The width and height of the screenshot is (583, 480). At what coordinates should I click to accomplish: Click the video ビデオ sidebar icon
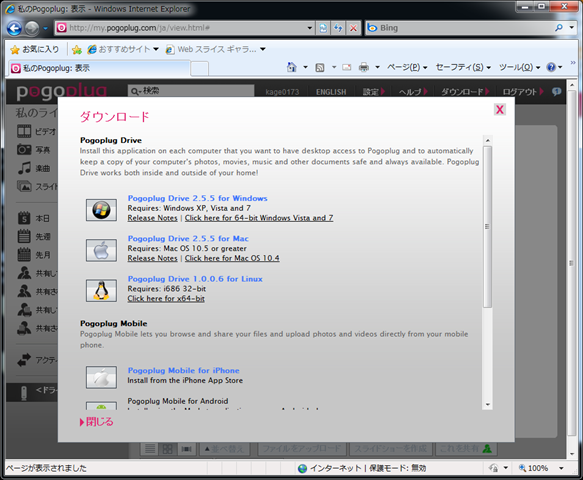24,131
